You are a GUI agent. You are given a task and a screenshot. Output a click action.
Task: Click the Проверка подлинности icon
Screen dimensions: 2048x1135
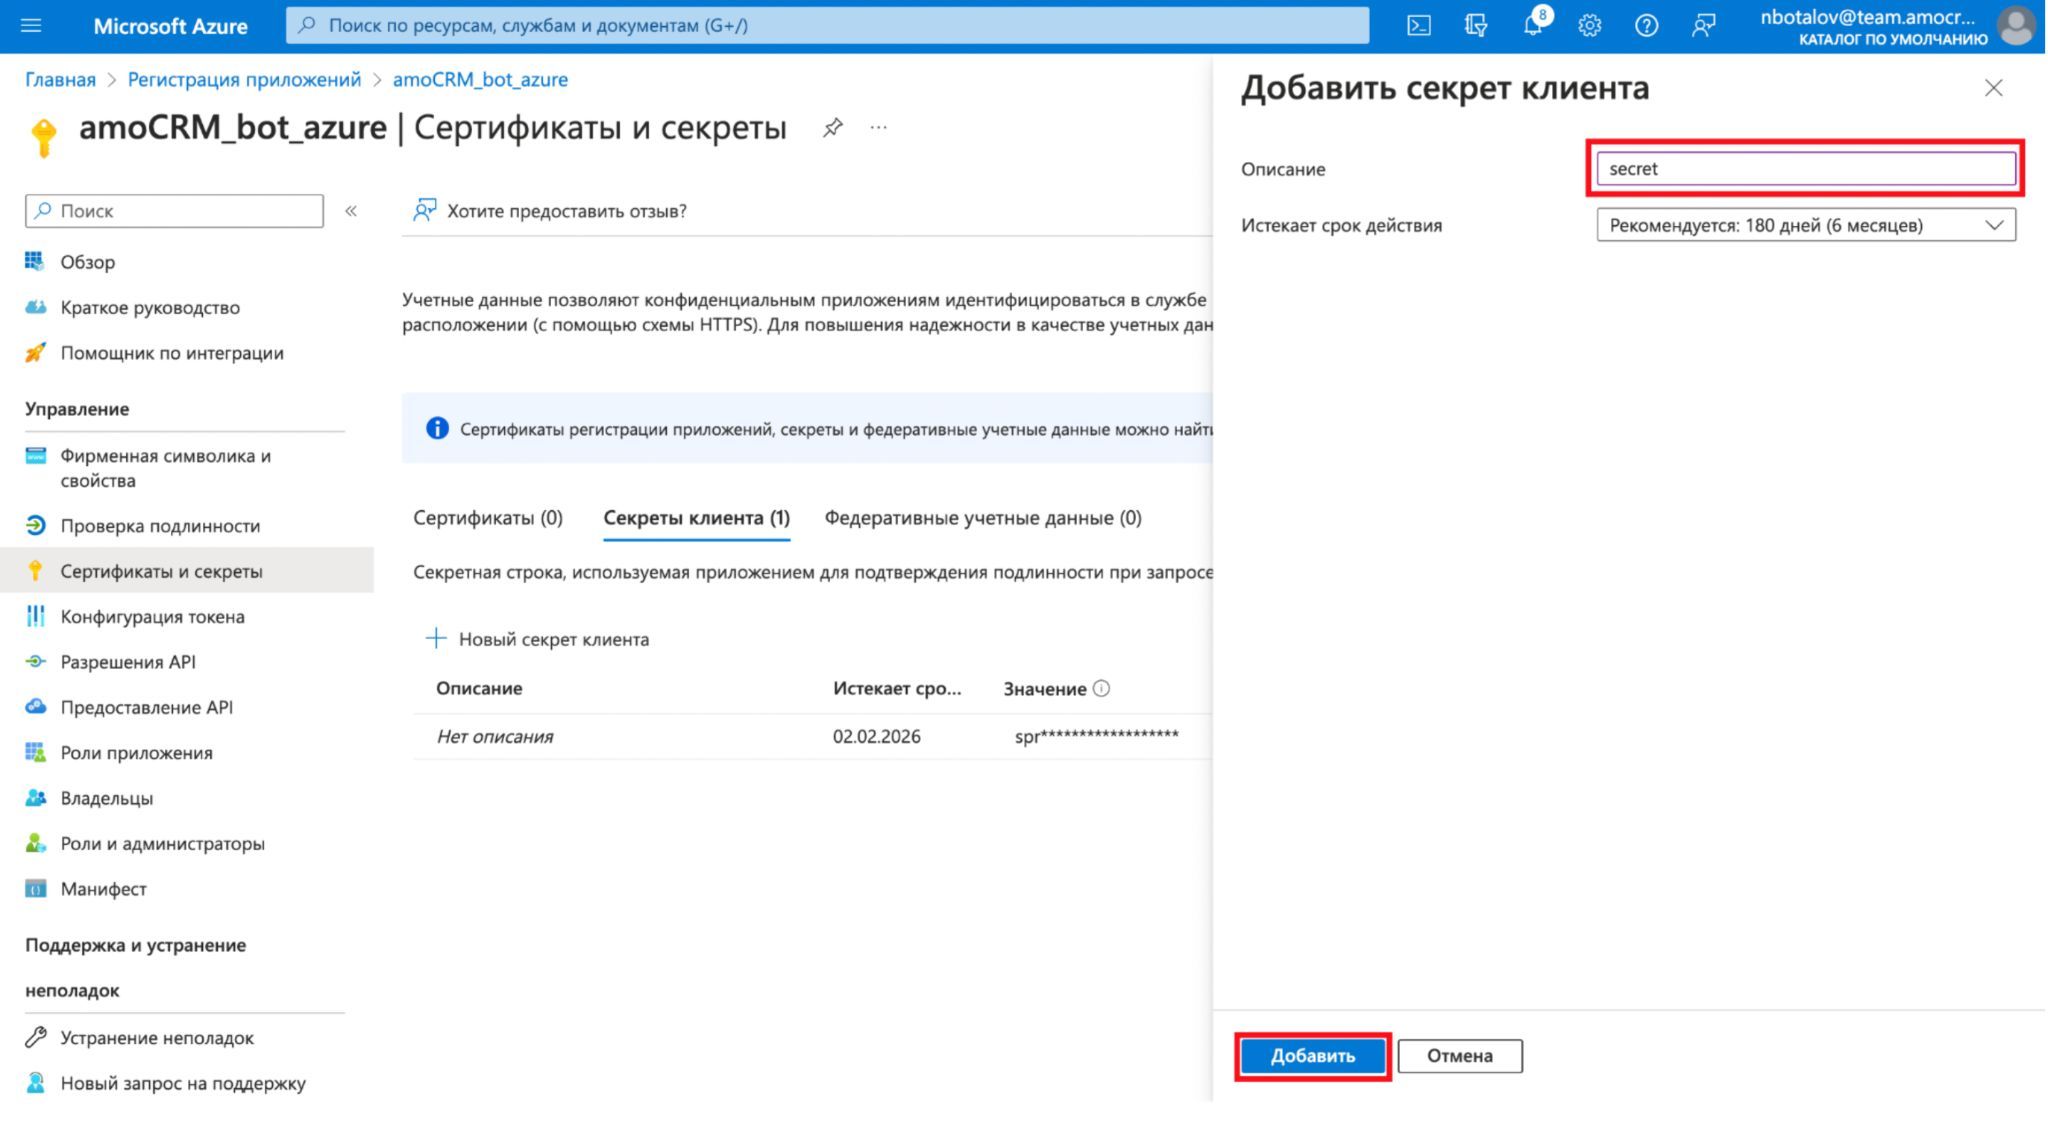click(35, 525)
